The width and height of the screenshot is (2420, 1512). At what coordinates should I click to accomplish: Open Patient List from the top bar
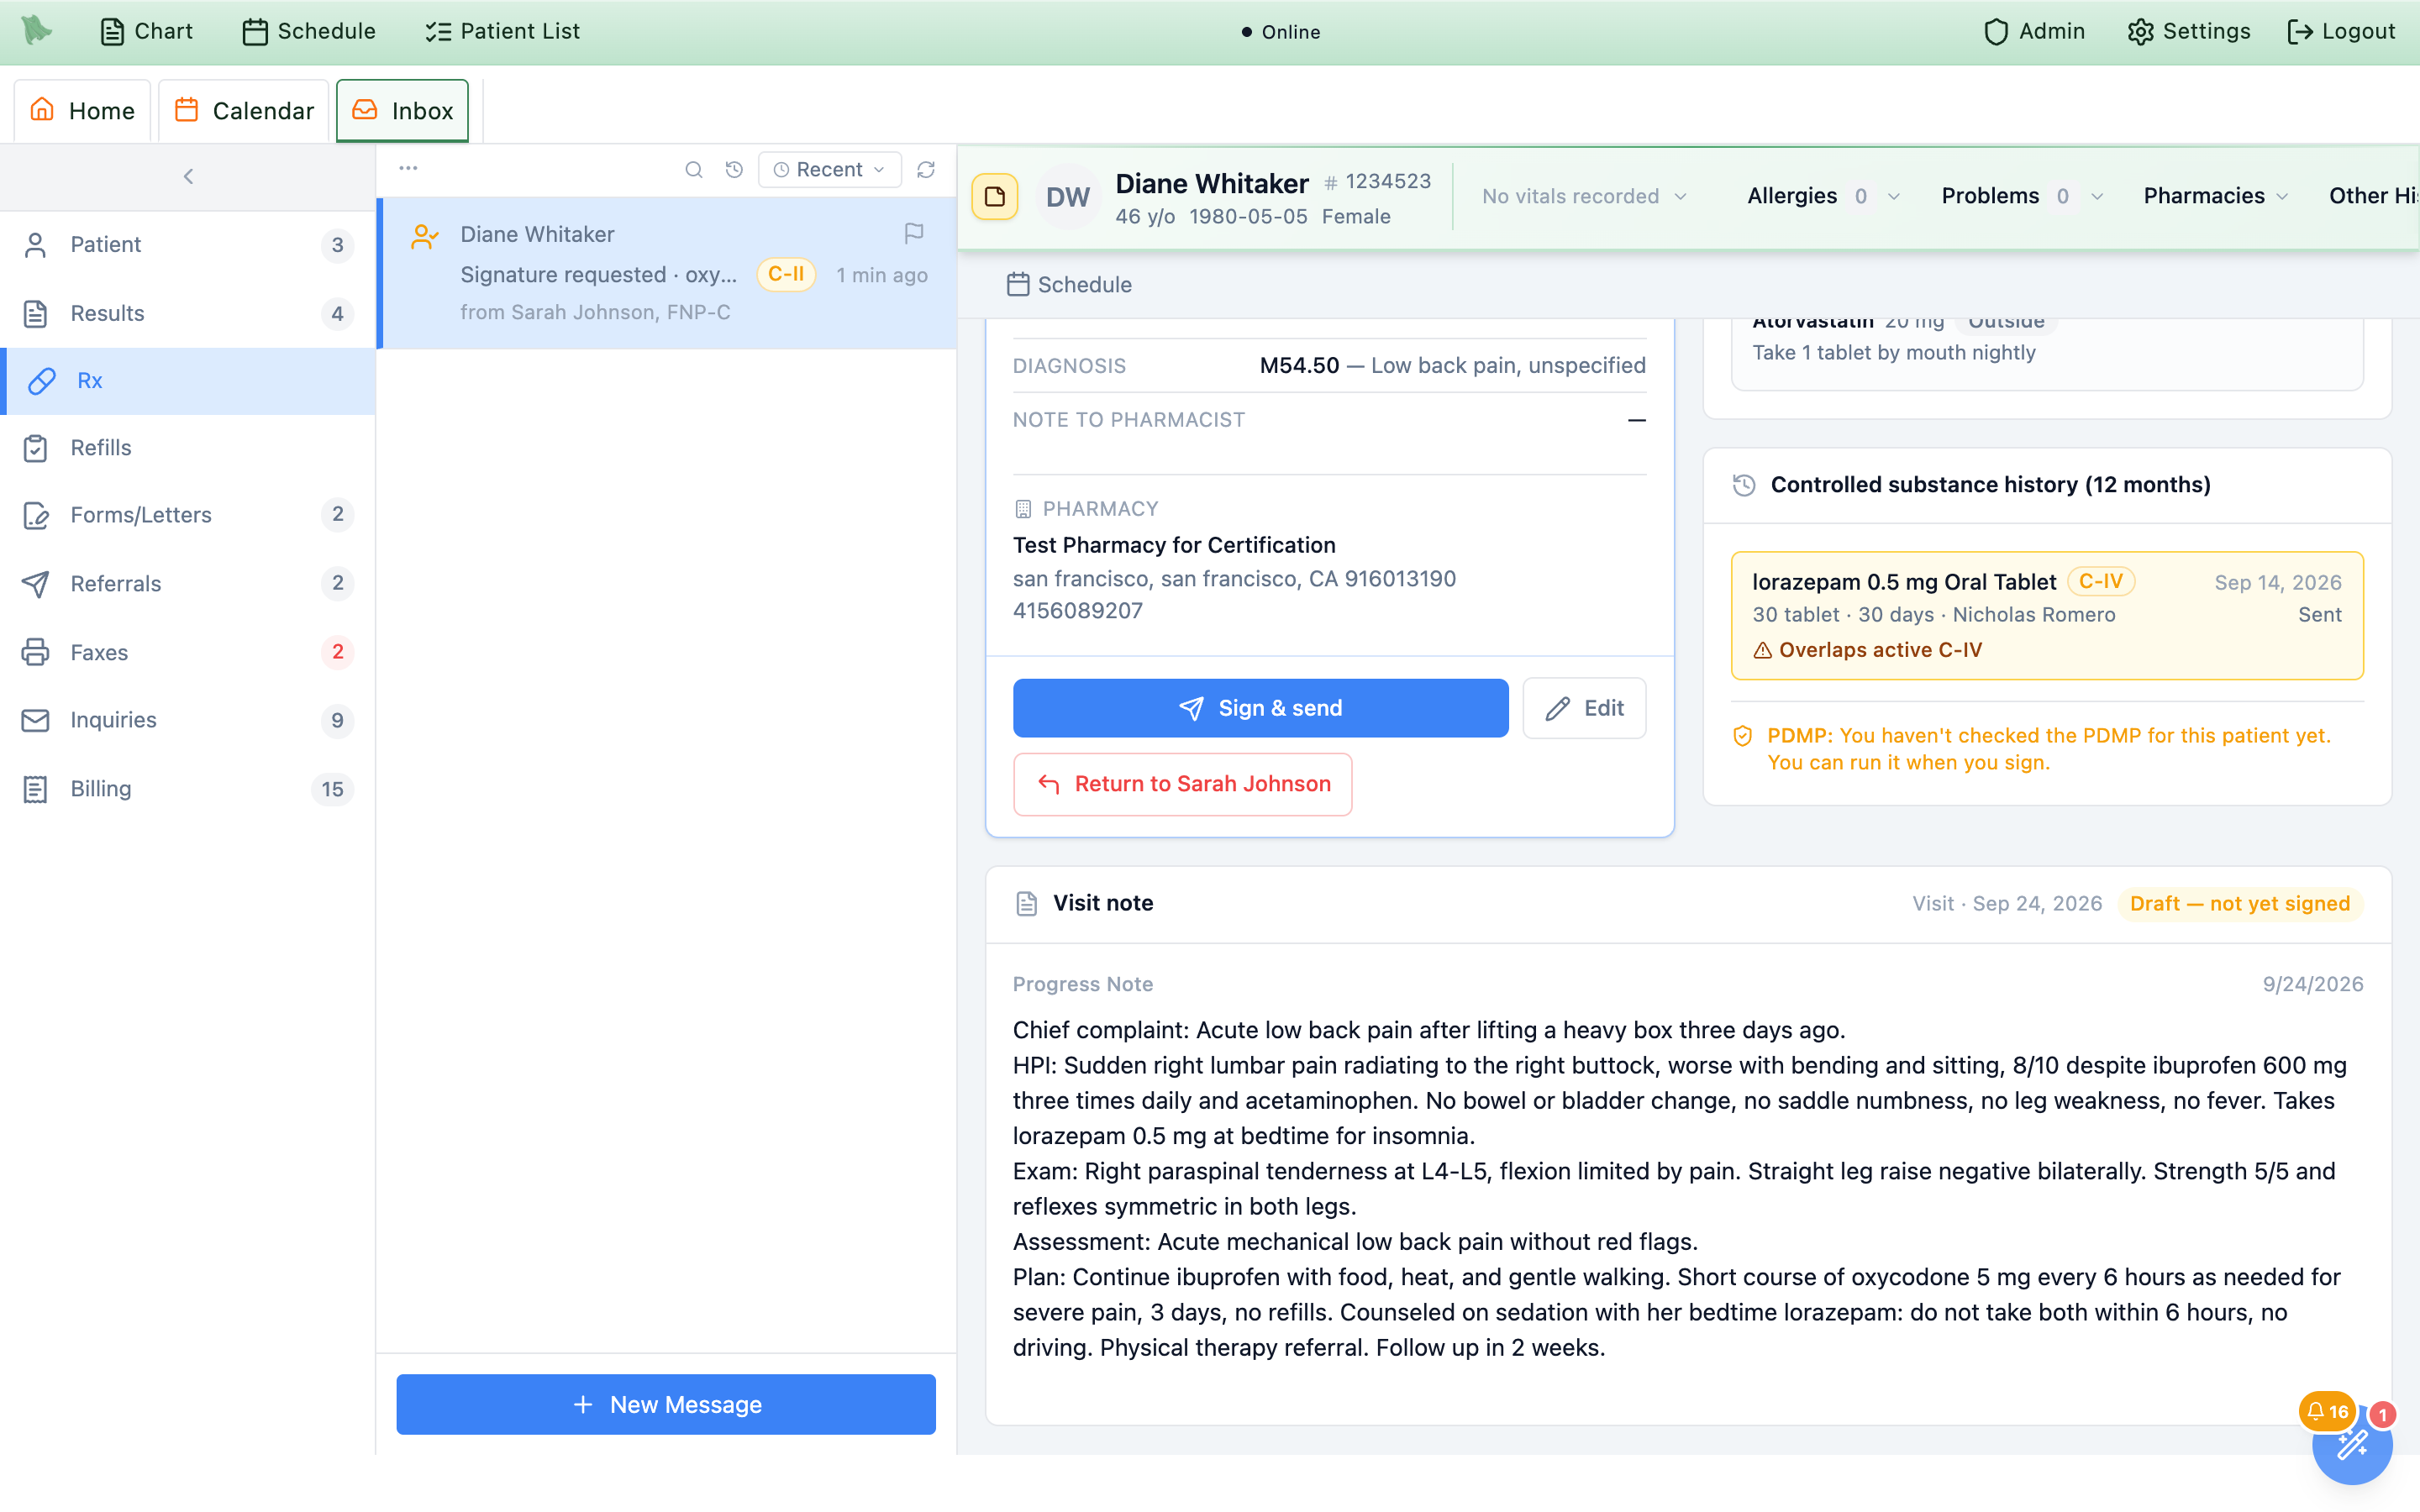(502, 32)
